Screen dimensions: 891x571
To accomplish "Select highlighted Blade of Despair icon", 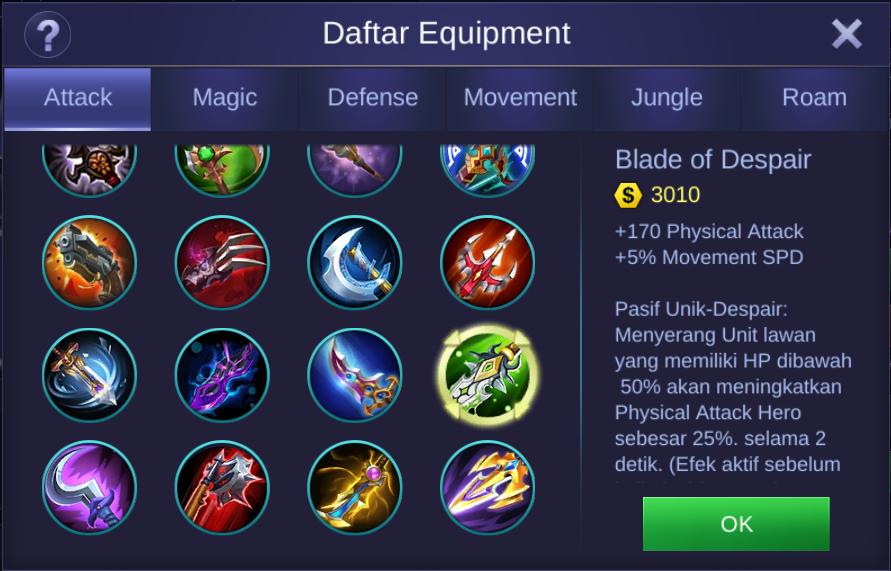I will coord(488,375).
